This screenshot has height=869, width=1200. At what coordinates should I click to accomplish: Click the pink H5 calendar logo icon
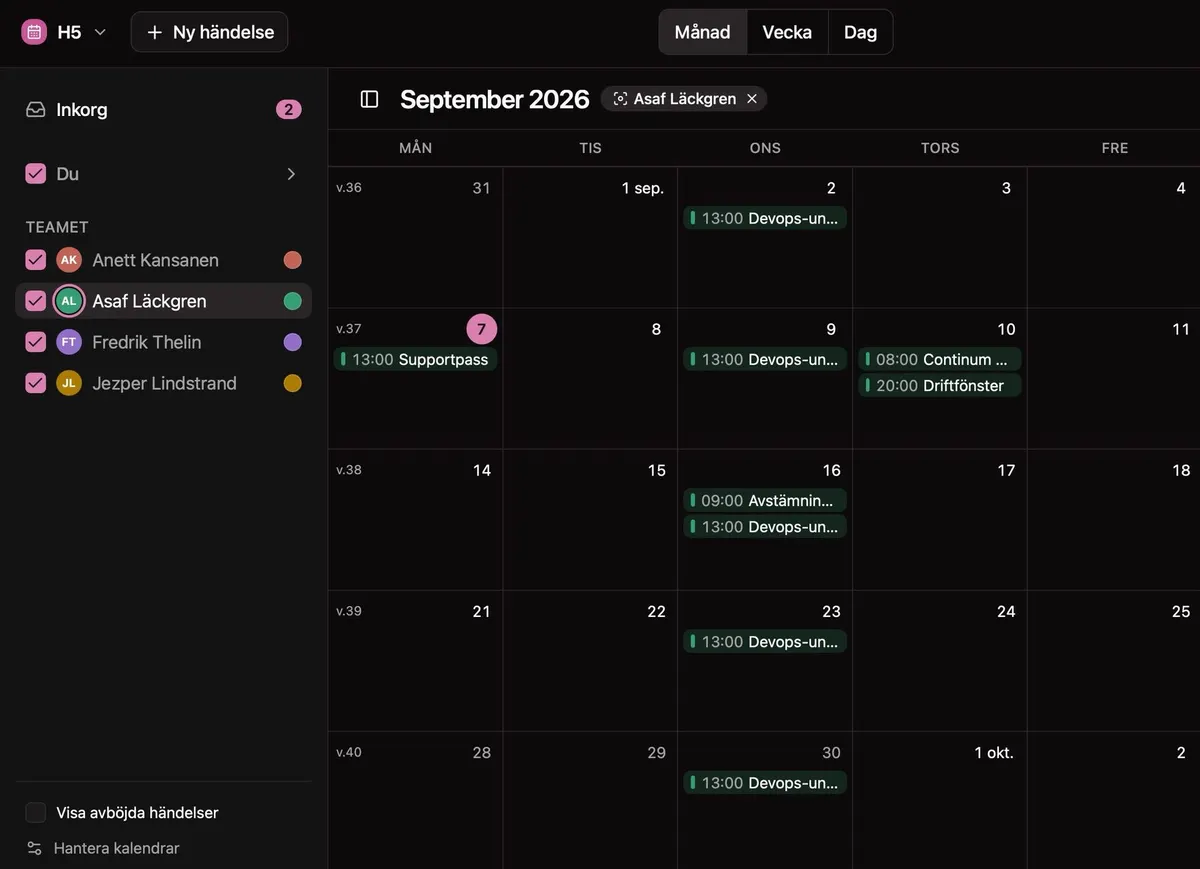[34, 32]
